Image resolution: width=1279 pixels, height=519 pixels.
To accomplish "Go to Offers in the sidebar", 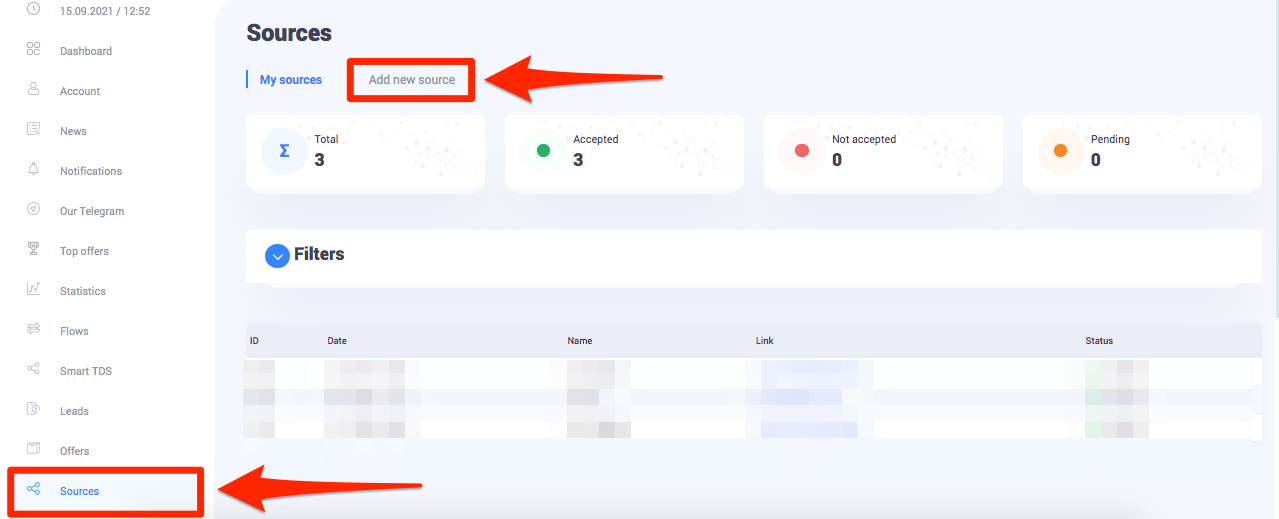I will pos(74,451).
